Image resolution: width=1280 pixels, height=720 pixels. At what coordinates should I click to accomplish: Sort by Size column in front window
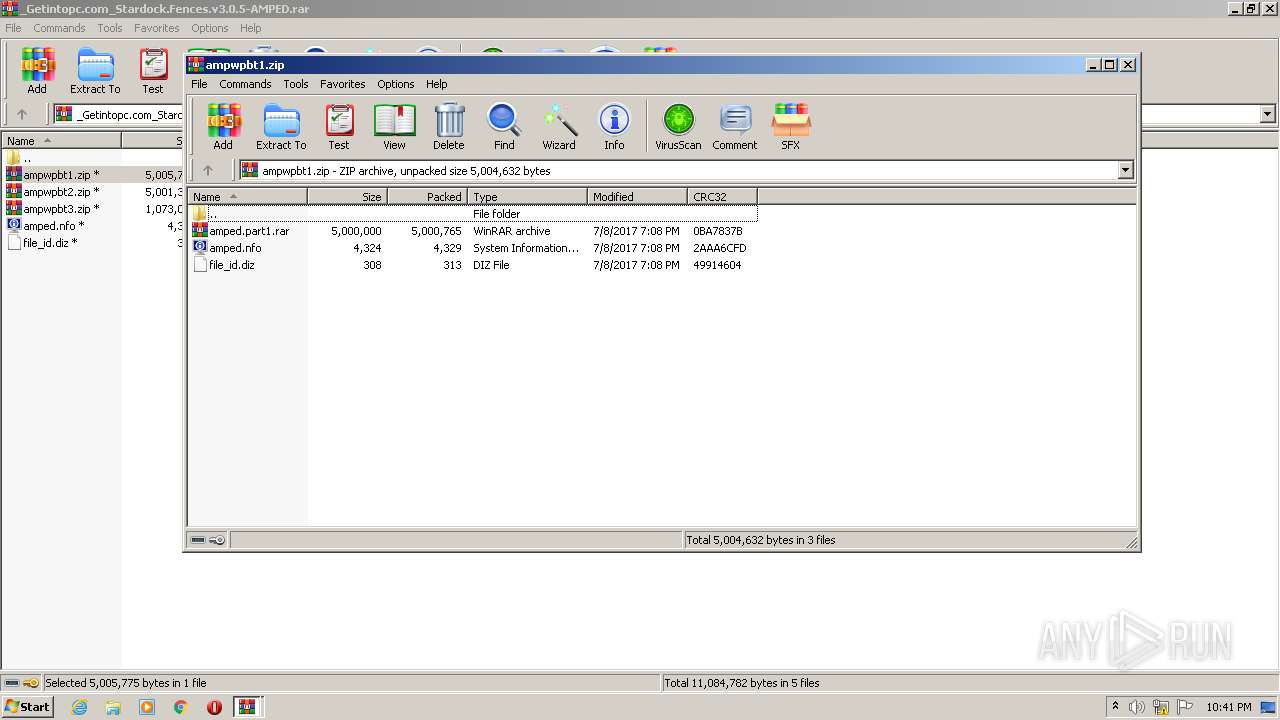(x=348, y=197)
